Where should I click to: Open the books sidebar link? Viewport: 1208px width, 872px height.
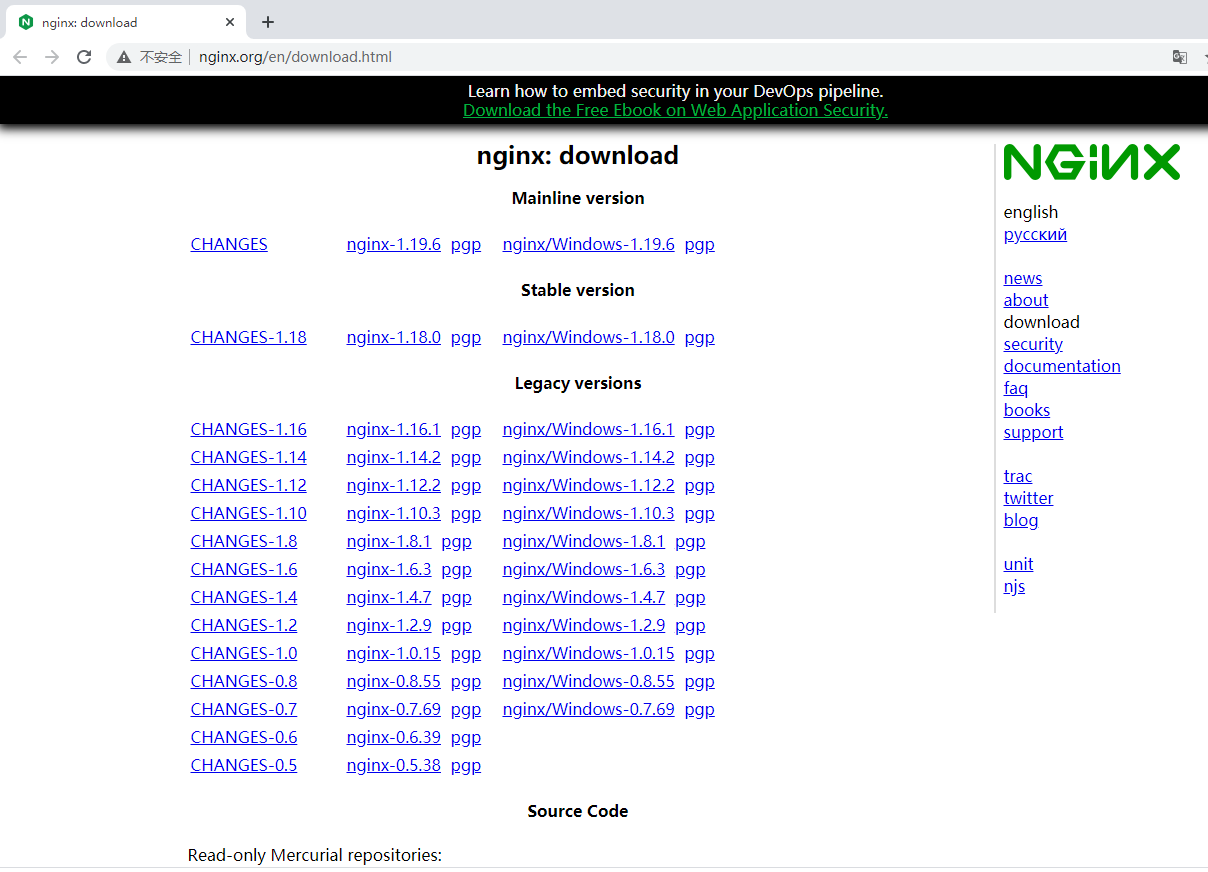1026,410
